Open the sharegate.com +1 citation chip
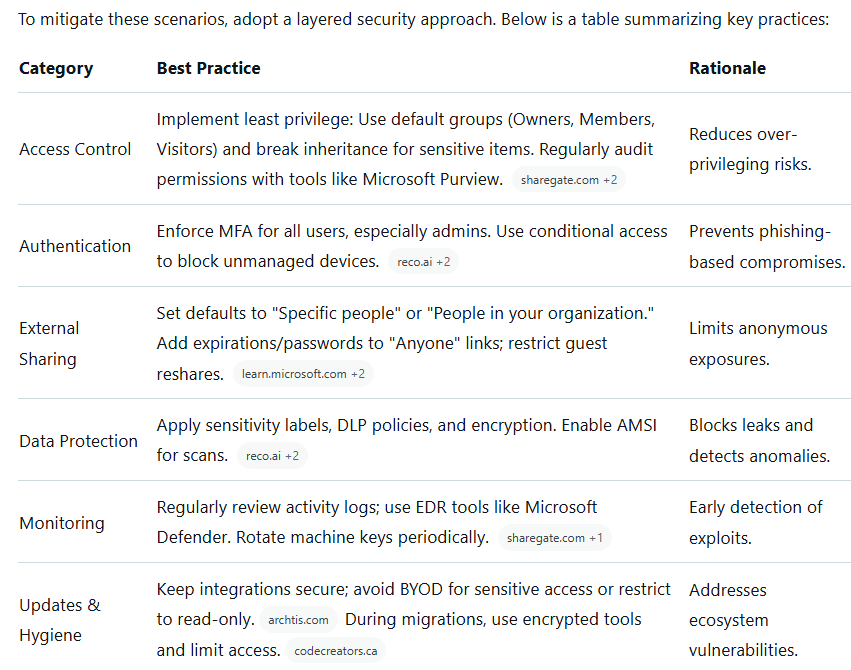 tap(554, 538)
